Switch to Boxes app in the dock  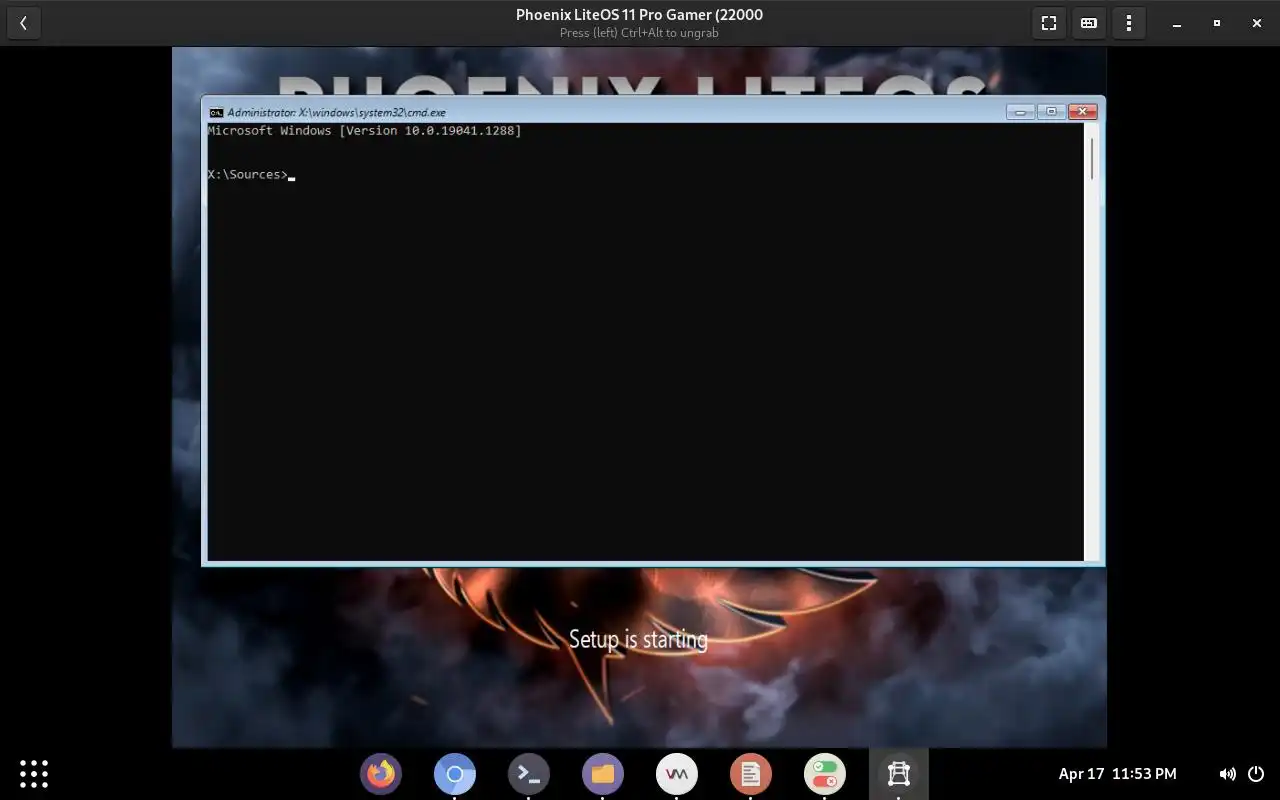coord(899,774)
